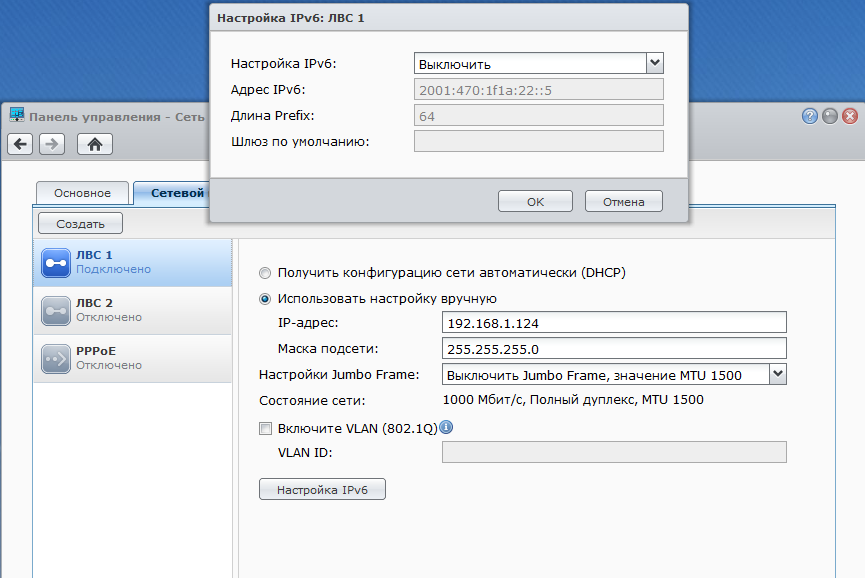This screenshot has width=865, height=578.
Task: Click the back arrow navigation button
Action: coord(20,144)
